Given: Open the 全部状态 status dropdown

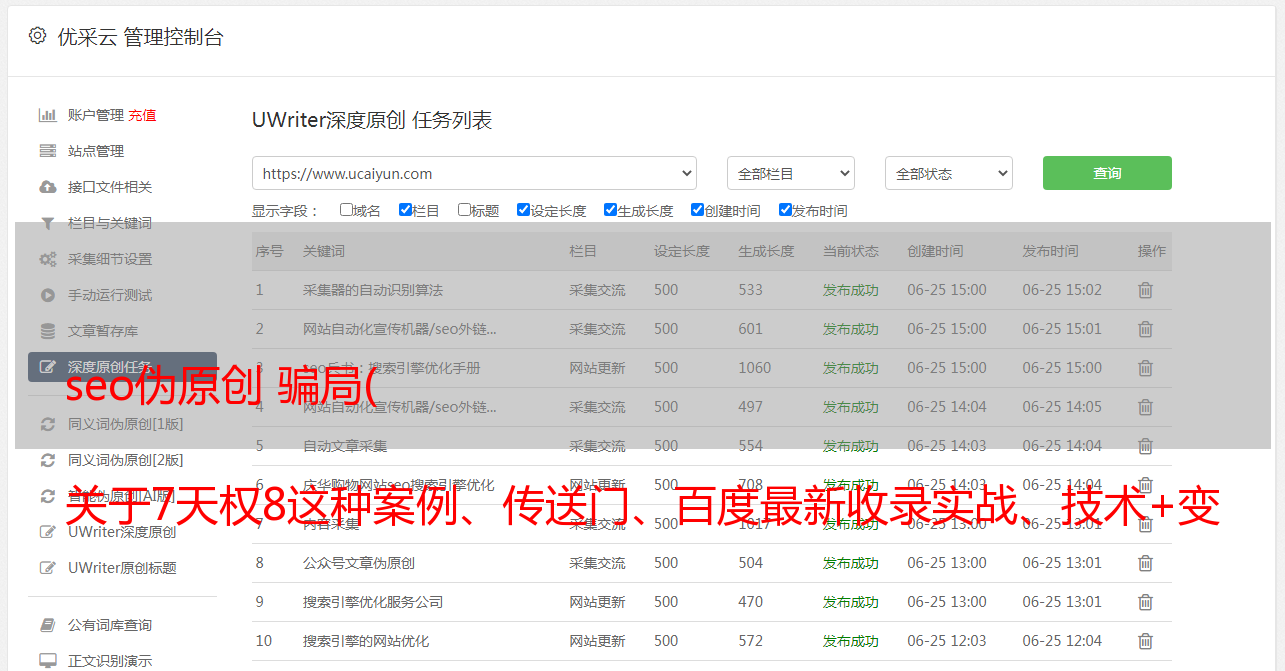Looking at the screenshot, I should 948,173.
